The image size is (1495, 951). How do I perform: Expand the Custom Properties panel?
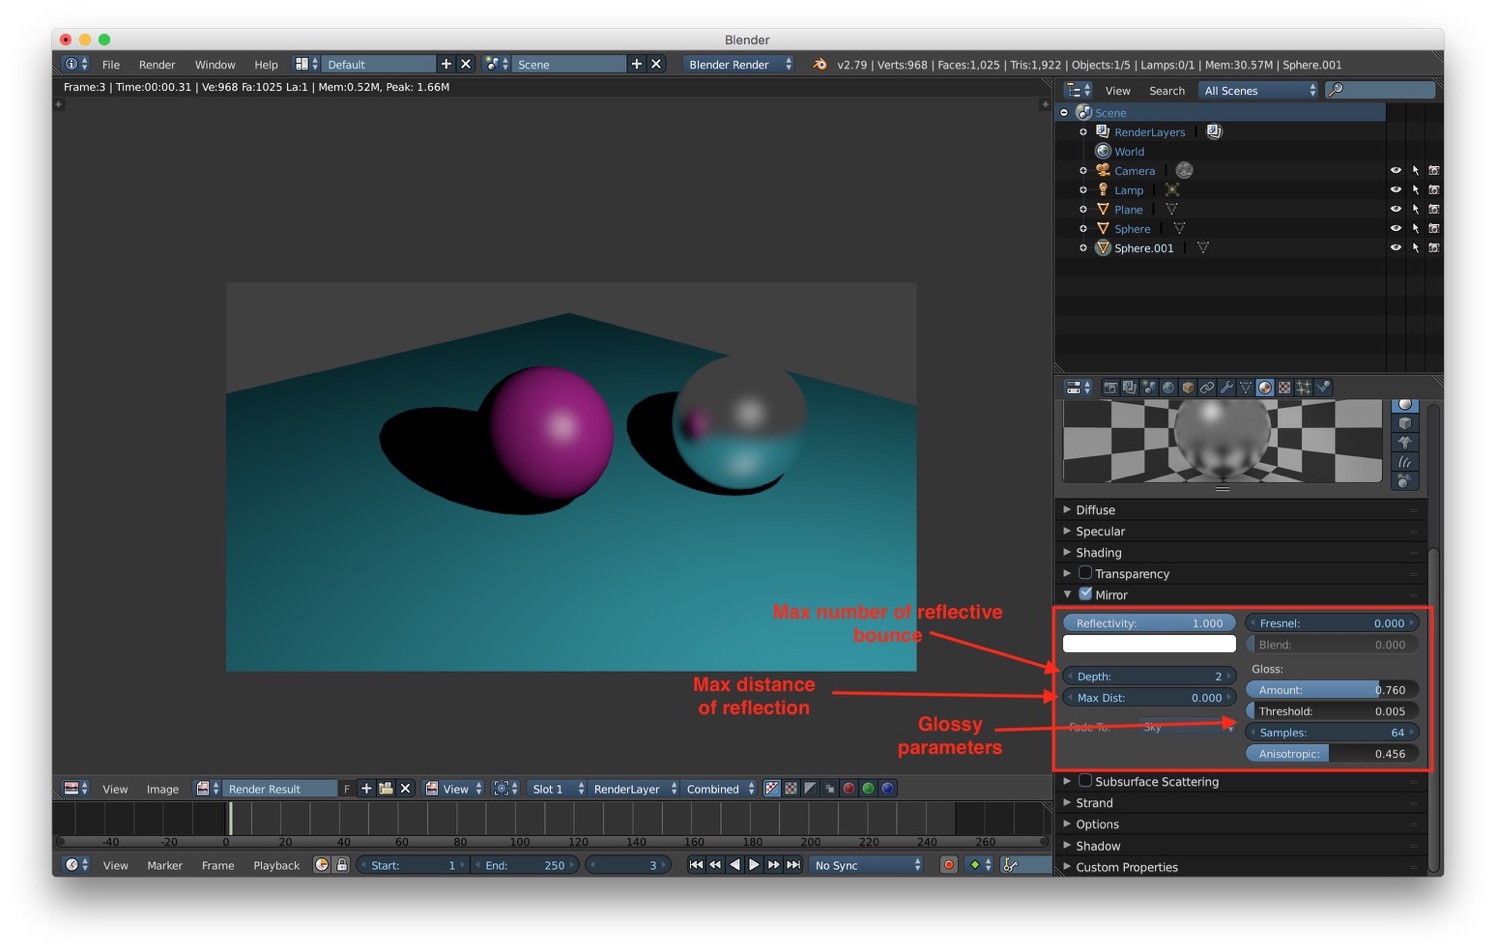[x=1241, y=867]
